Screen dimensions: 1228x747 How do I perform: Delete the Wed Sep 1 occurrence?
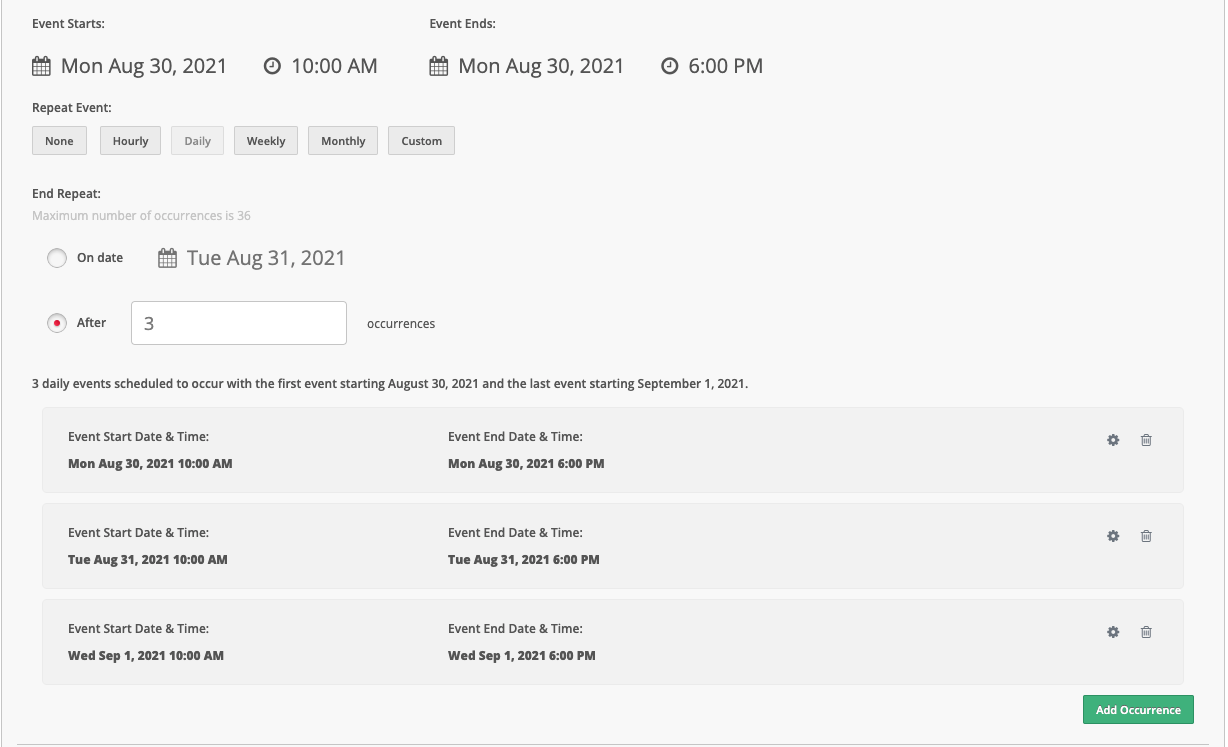pos(1146,632)
